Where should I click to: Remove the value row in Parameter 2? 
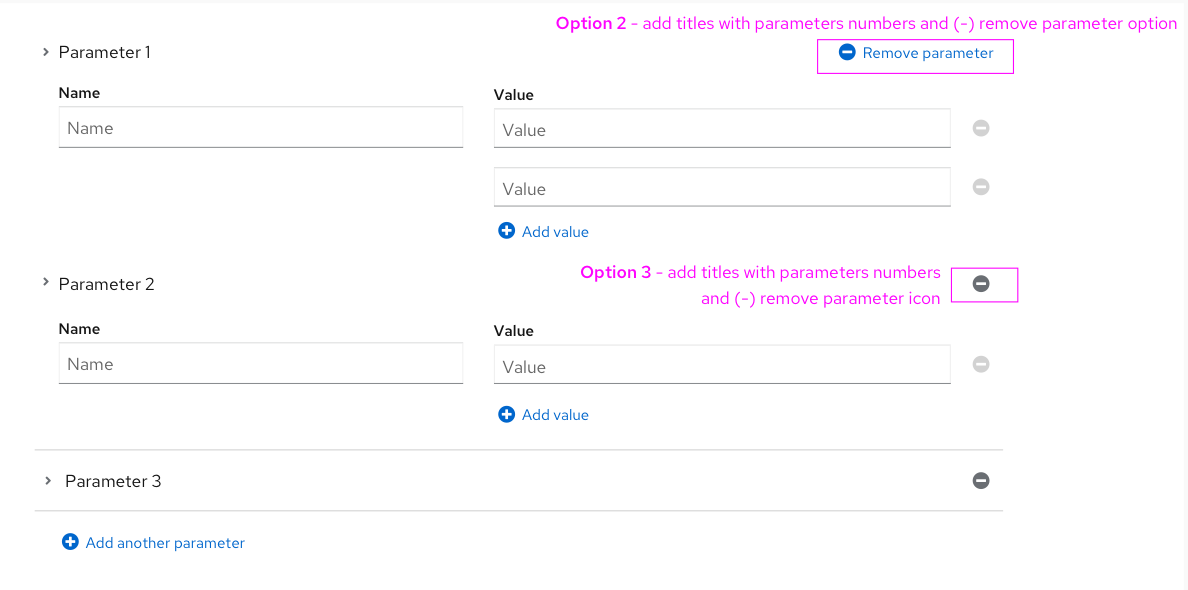tap(981, 365)
